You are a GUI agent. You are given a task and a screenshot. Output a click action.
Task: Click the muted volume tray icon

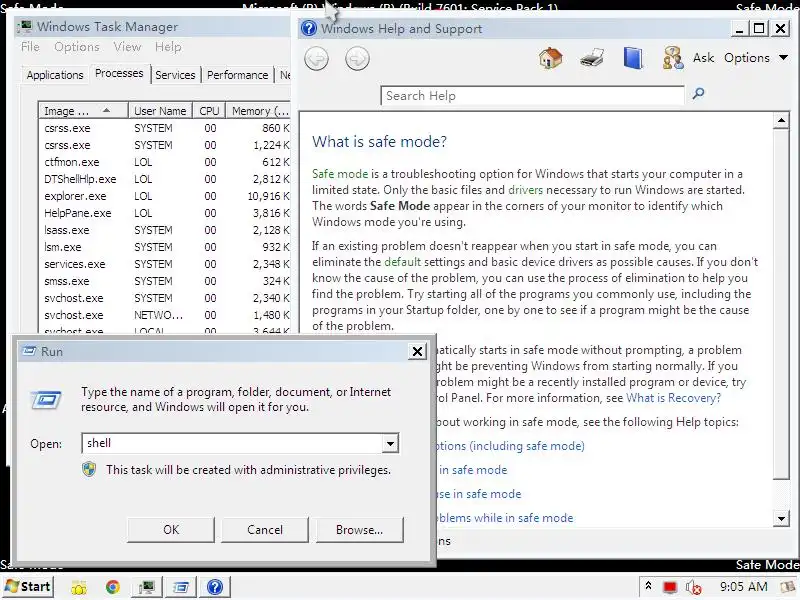pos(693,587)
